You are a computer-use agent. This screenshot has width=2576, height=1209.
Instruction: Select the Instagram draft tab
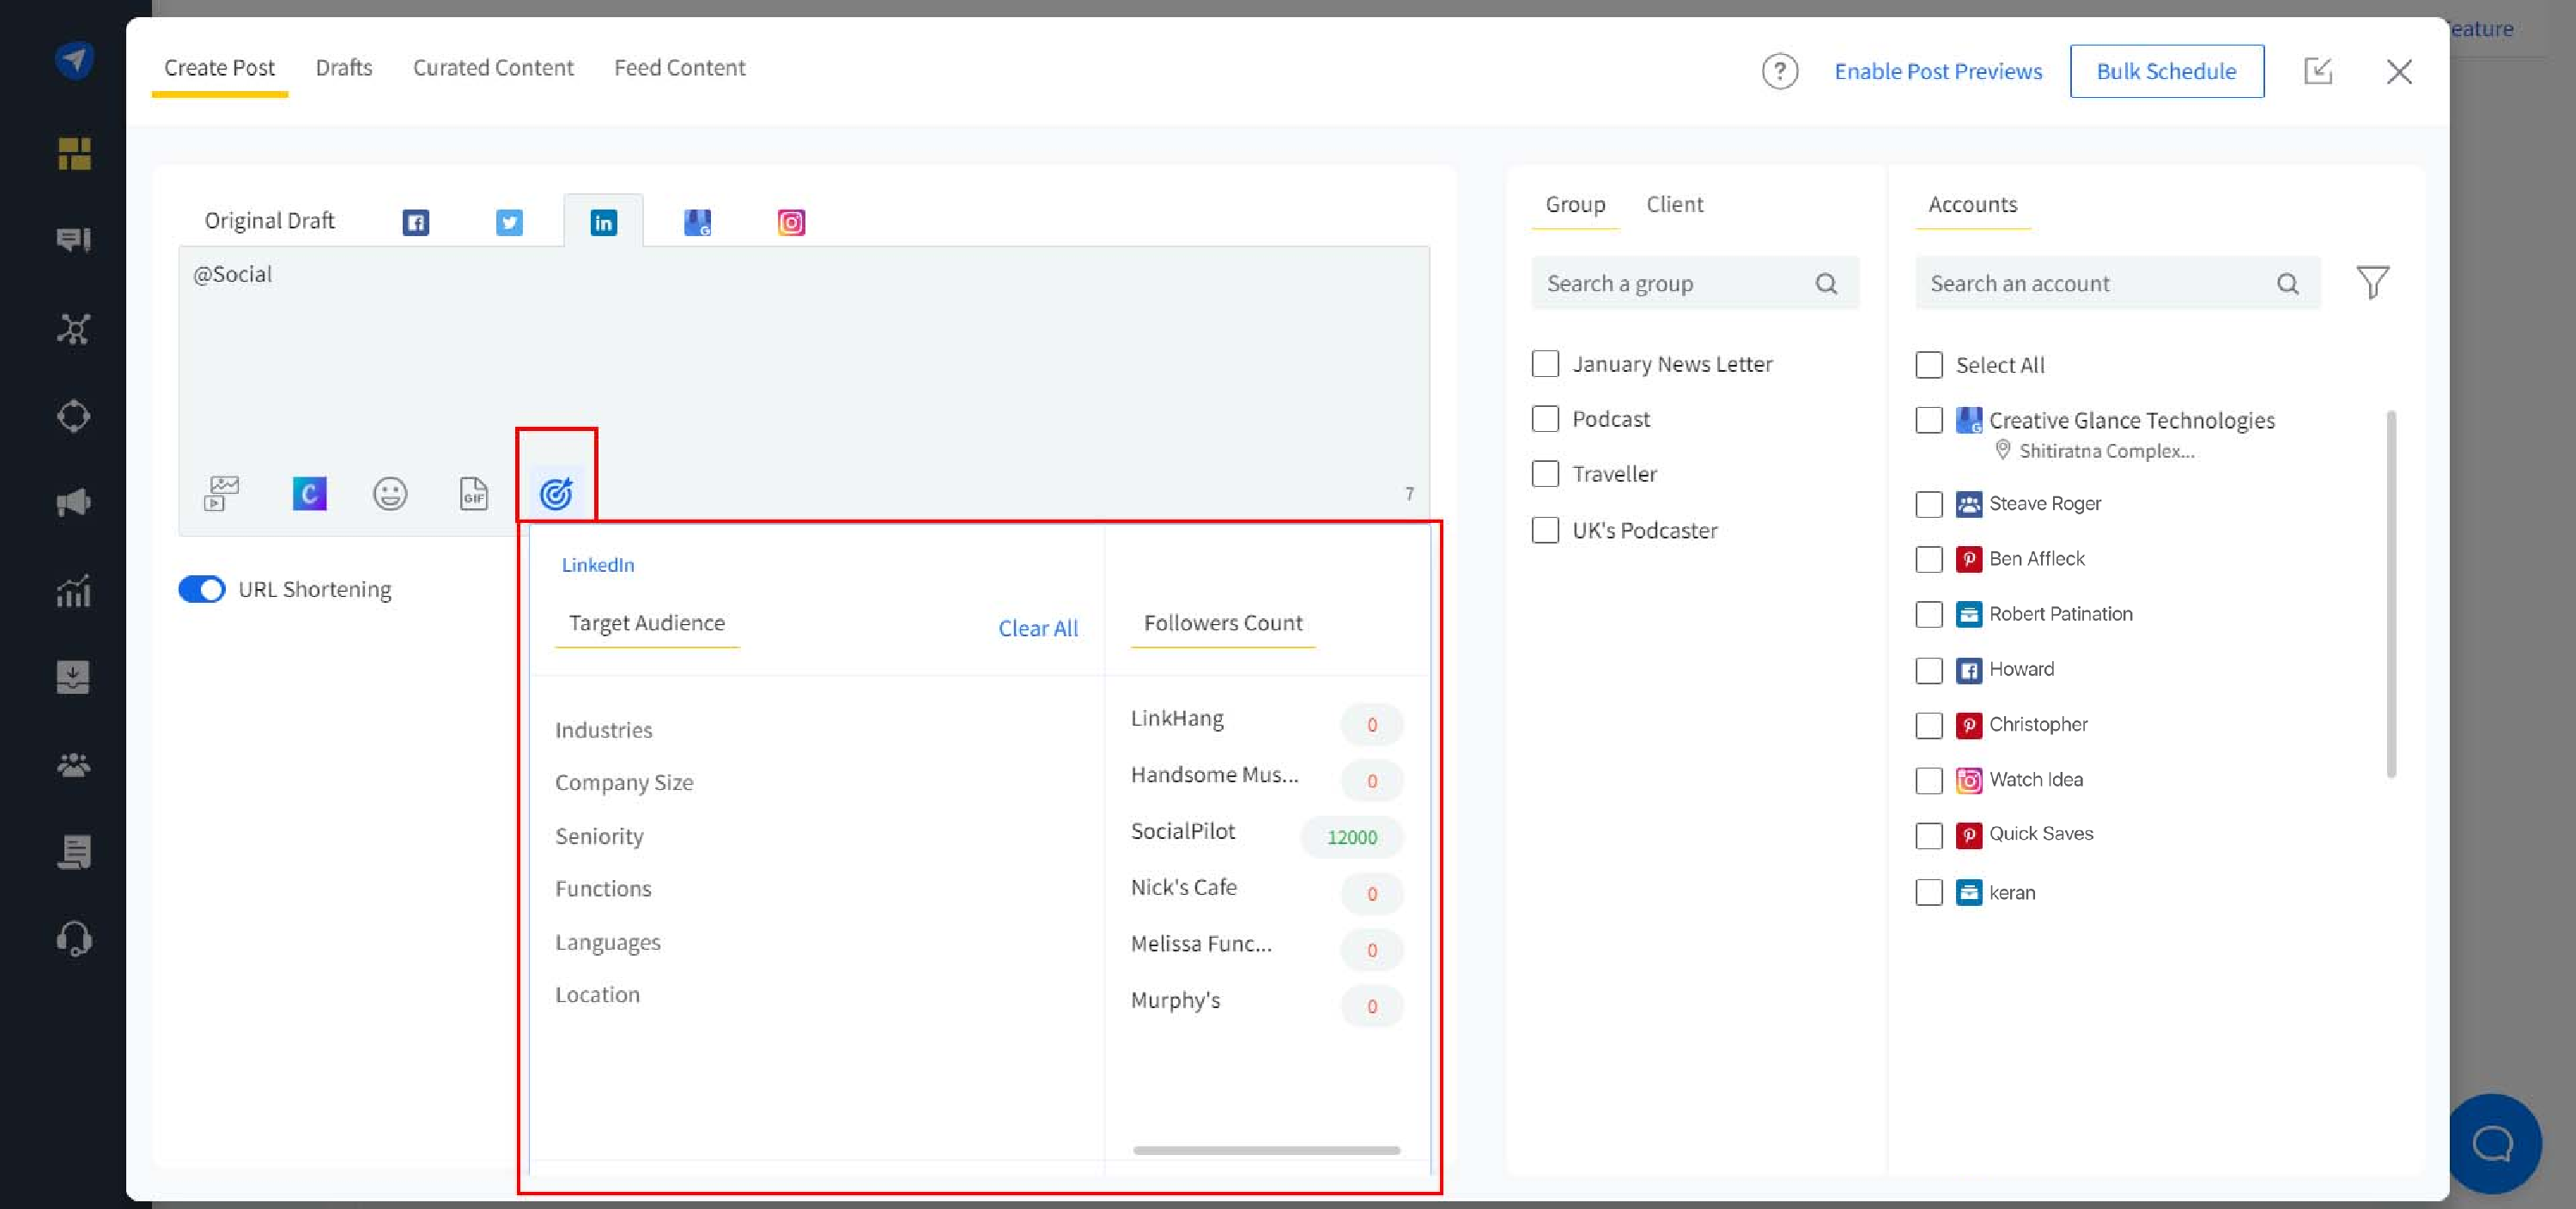[791, 222]
